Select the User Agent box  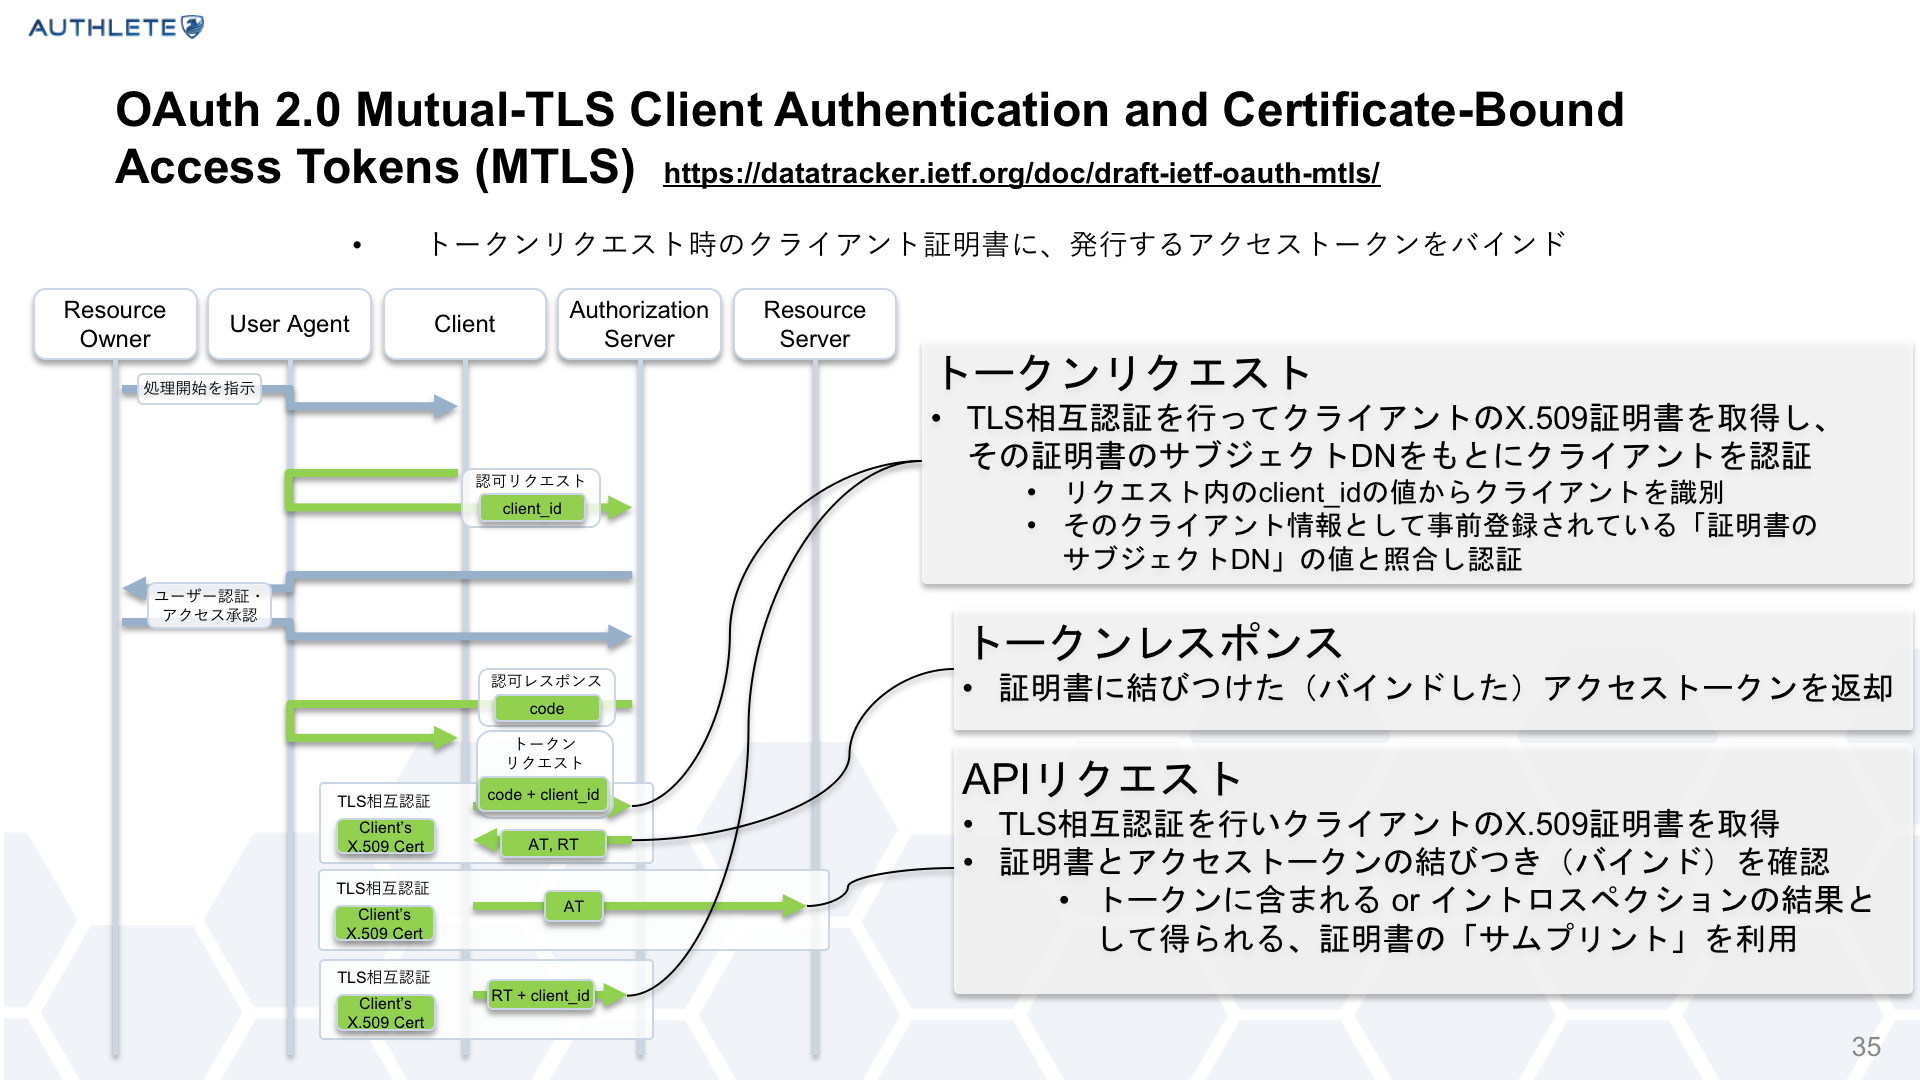click(289, 324)
